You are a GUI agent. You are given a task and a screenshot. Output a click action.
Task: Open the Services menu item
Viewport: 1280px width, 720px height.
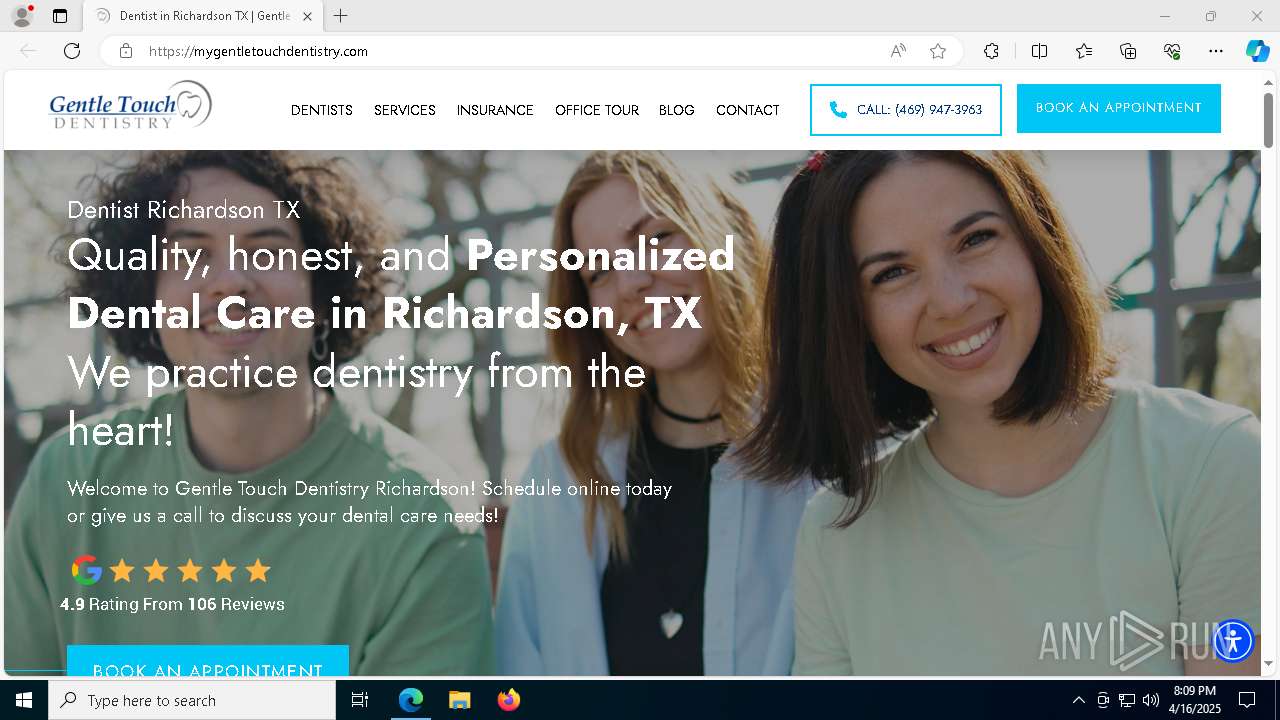pos(405,110)
